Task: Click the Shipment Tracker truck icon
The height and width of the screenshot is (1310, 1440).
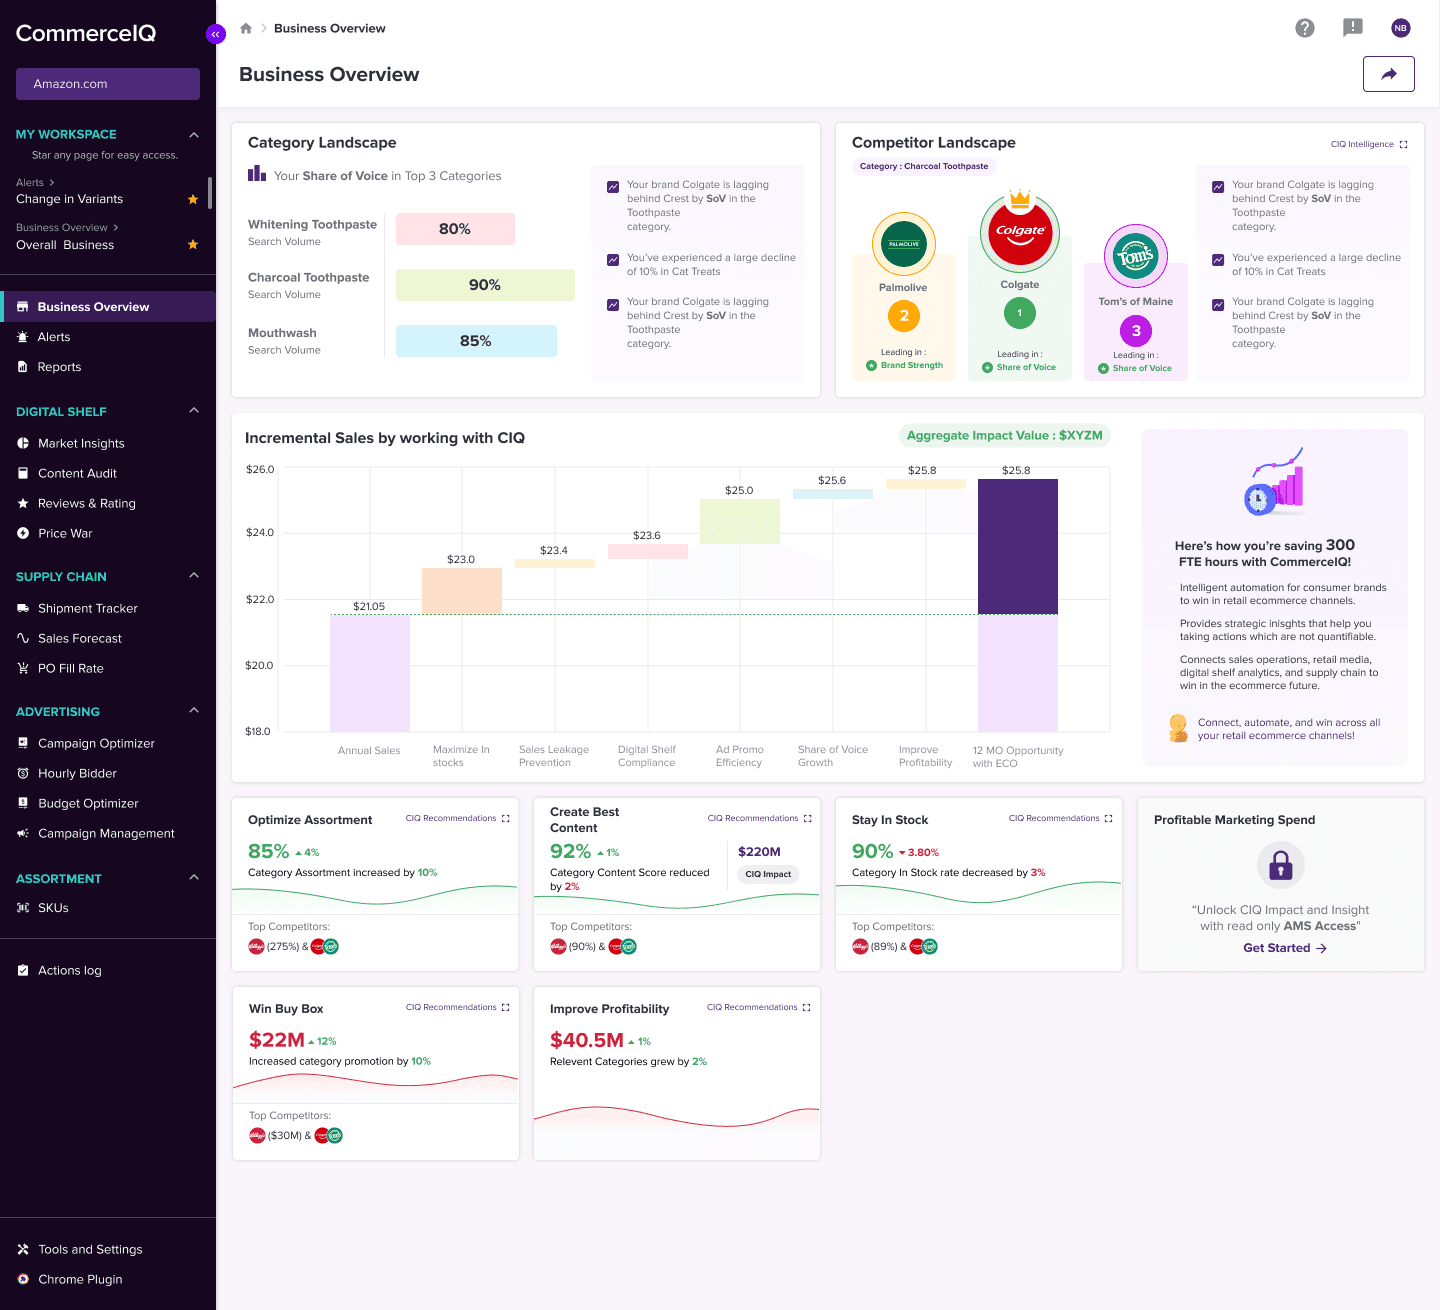Action: click(x=23, y=608)
